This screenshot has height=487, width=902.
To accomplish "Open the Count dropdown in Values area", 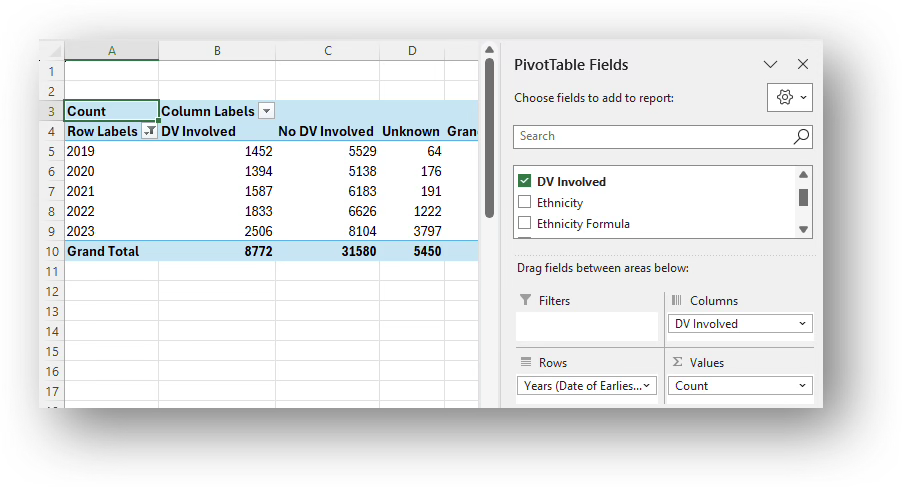I will point(802,386).
